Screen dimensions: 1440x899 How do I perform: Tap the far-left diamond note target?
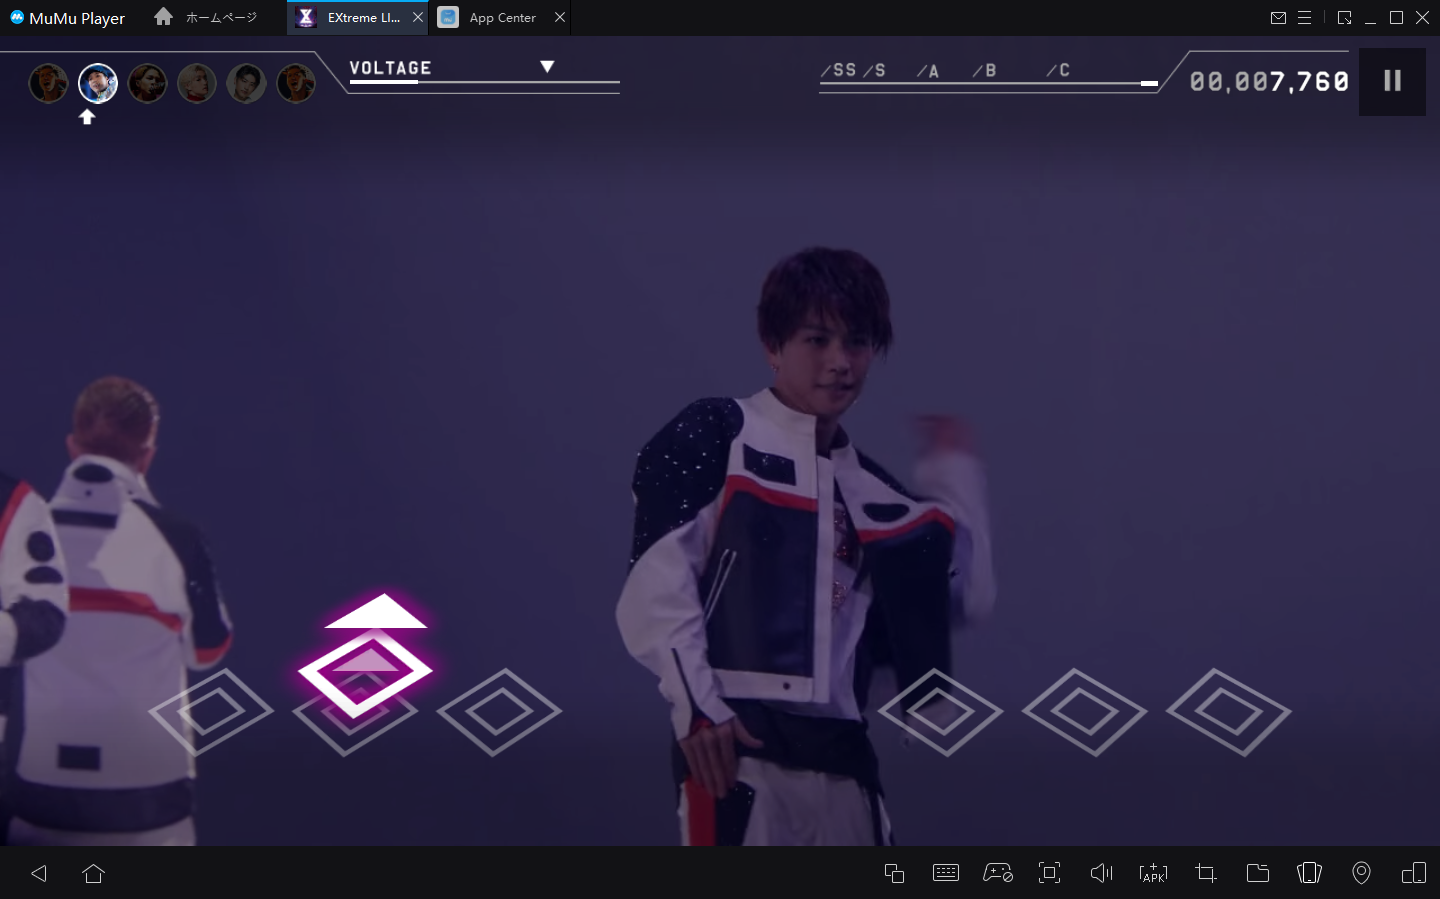point(211,712)
